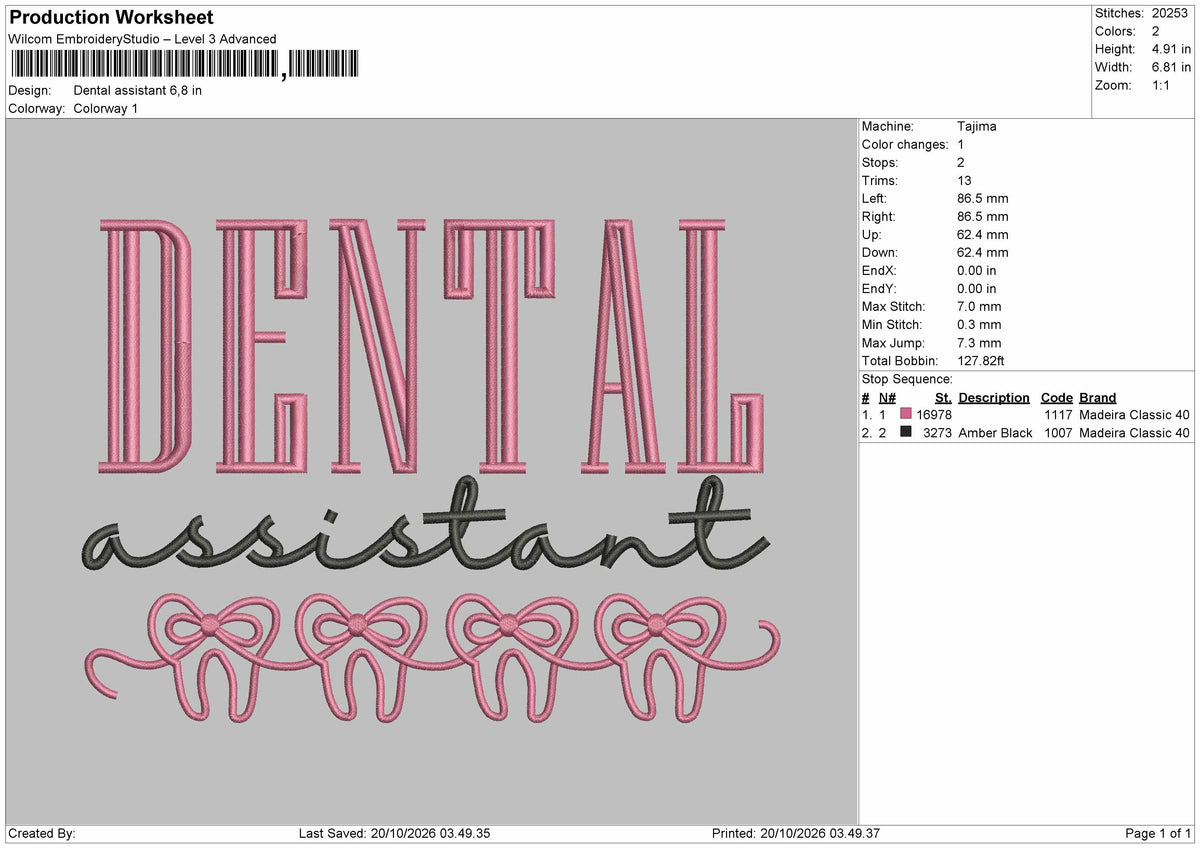
Task: Click the Min Stitch value 0.3 mm
Action: (x=979, y=324)
